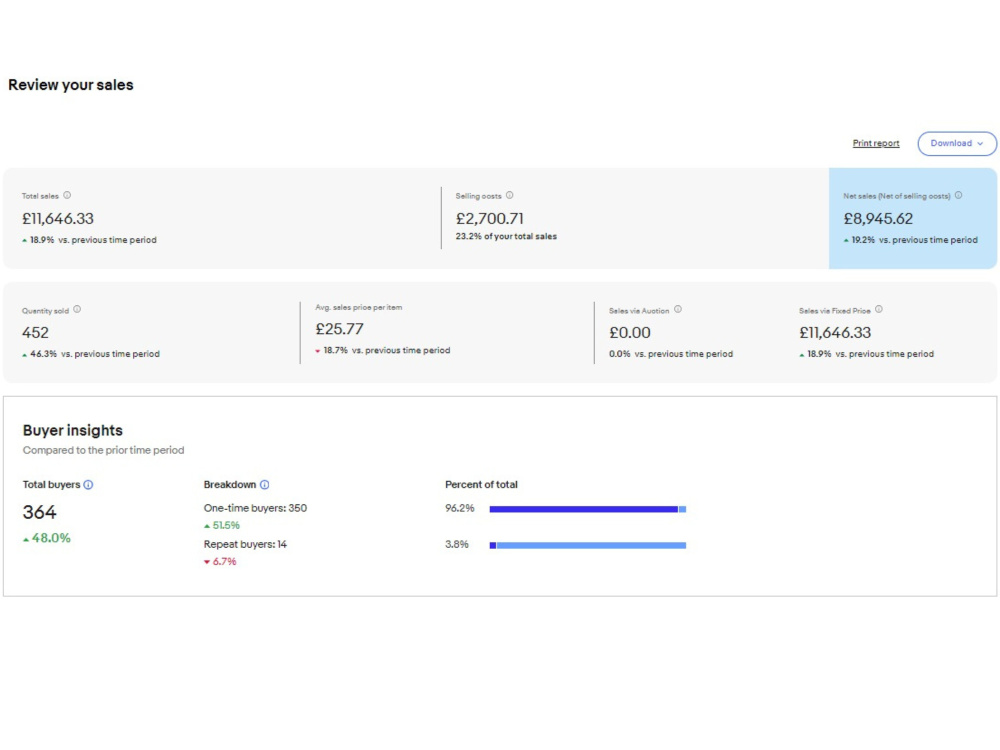Click the Review your sales heading
The height and width of the screenshot is (750, 1000).
pyautogui.click(x=71, y=85)
